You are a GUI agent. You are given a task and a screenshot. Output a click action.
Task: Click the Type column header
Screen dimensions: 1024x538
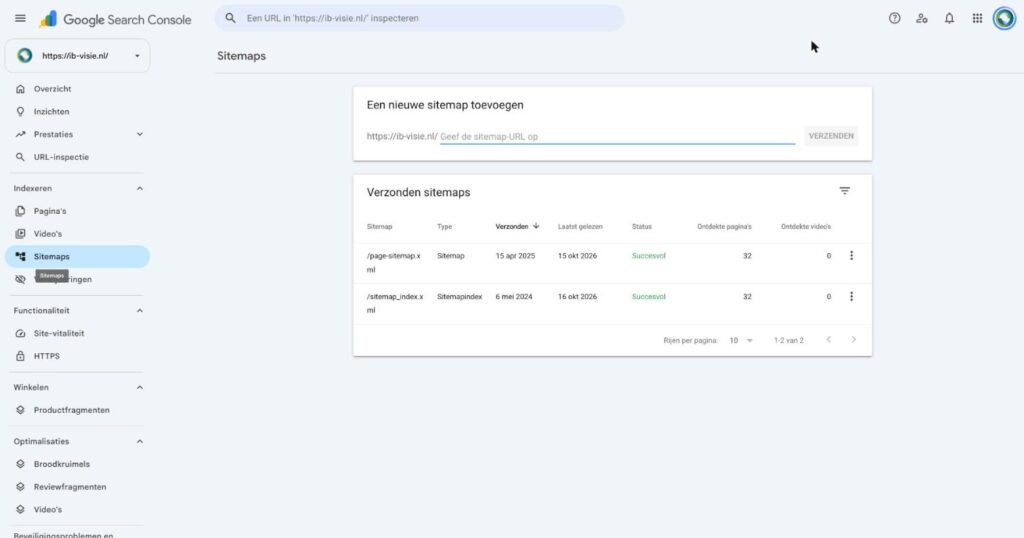pyautogui.click(x=444, y=227)
